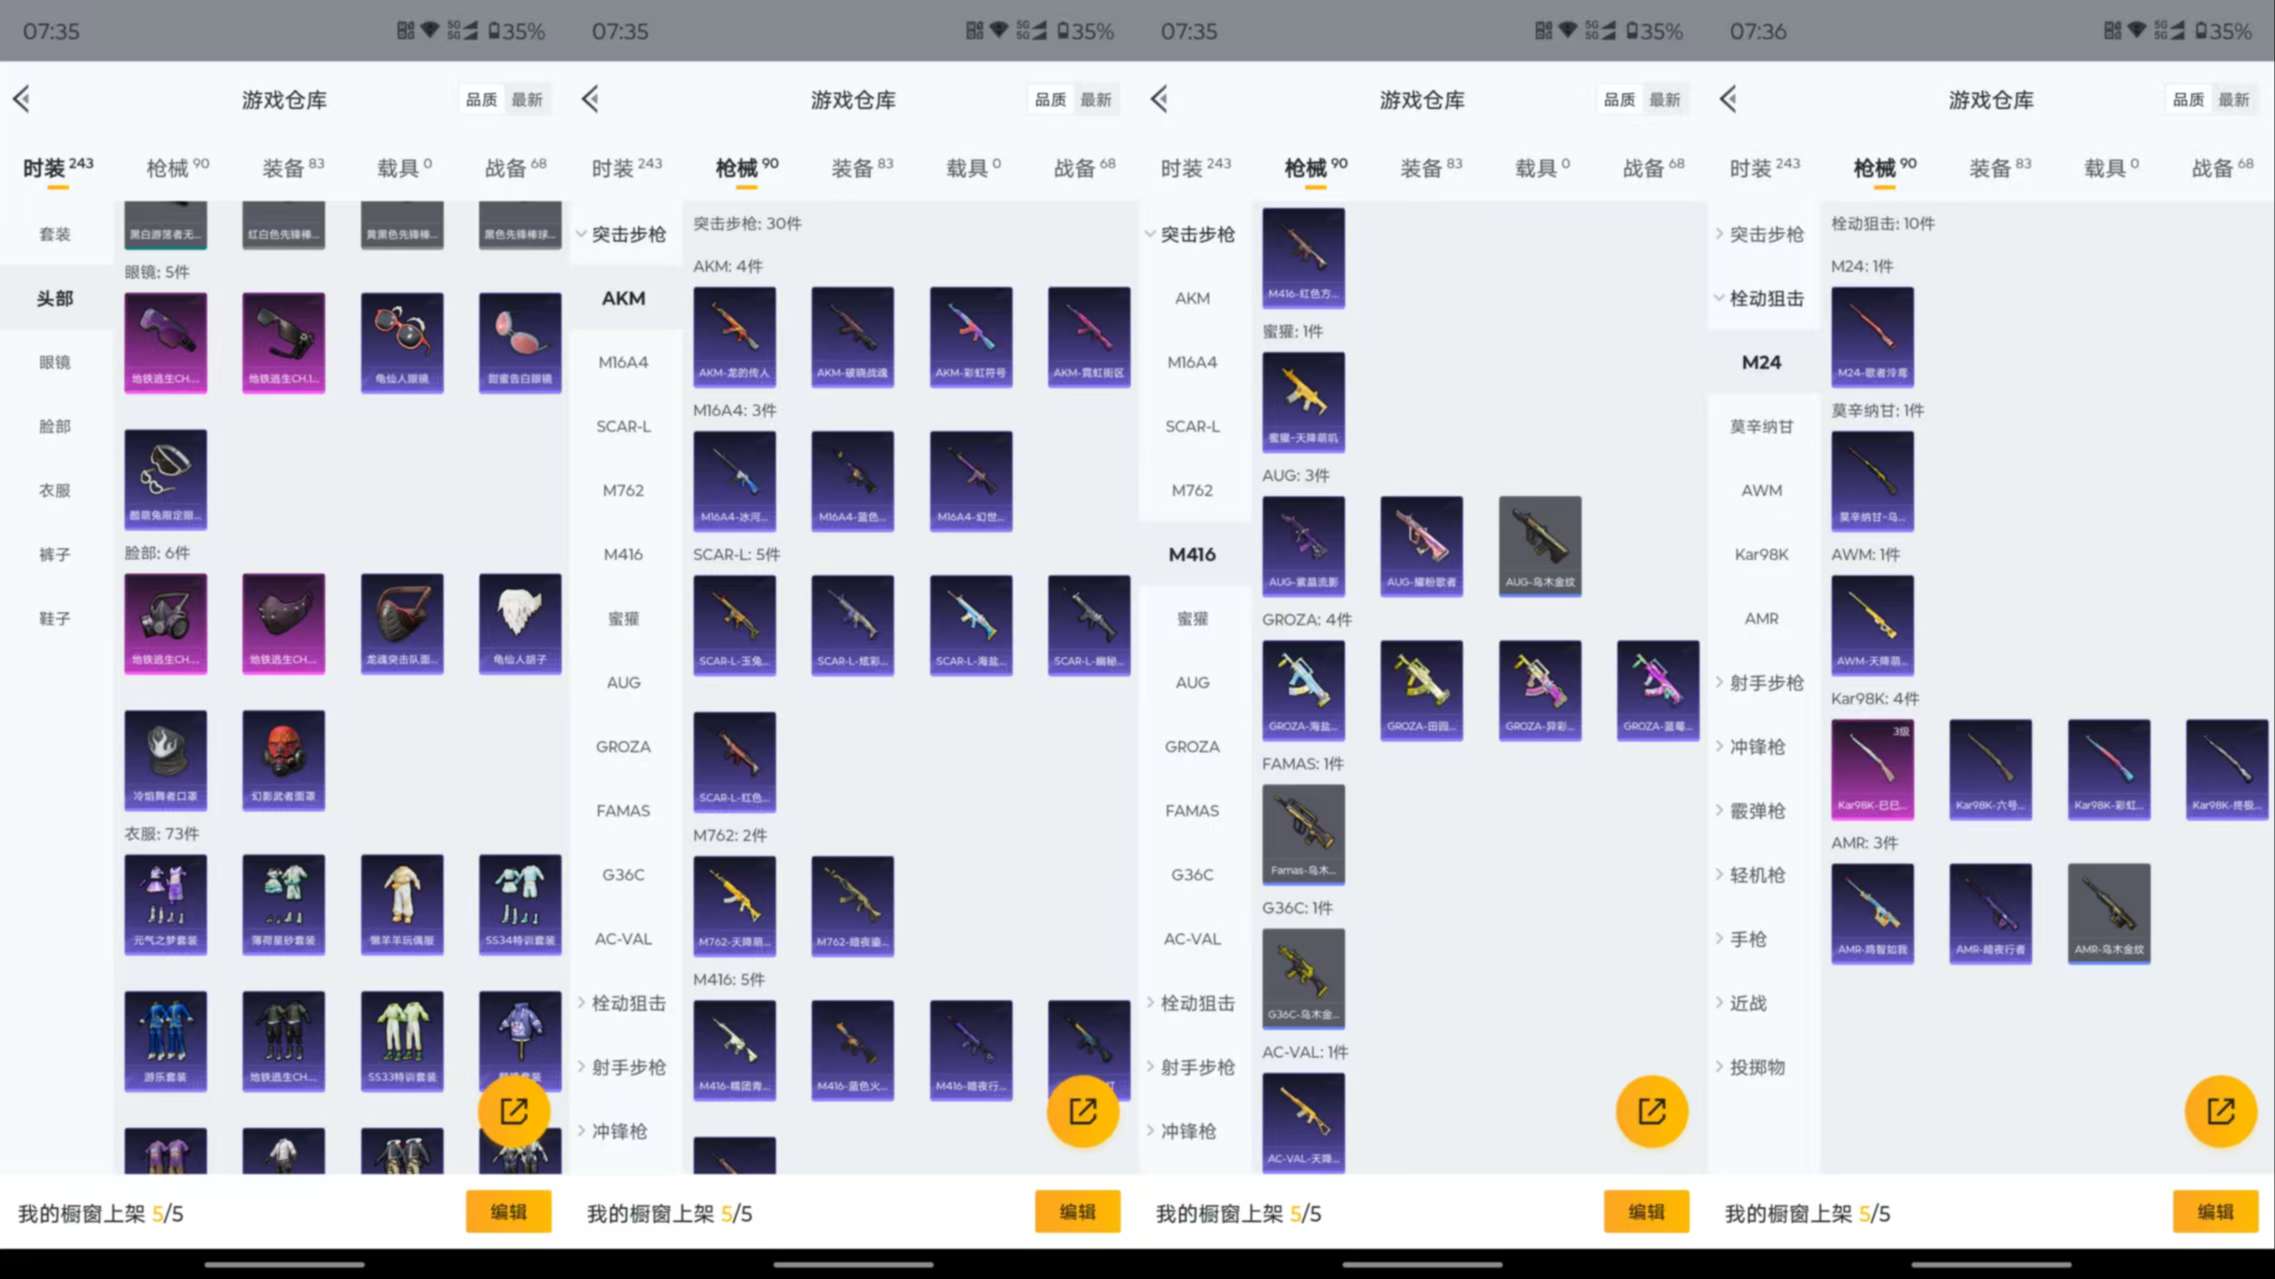
Task: Tap the 编辑 button
Action: coord(509,1212)
